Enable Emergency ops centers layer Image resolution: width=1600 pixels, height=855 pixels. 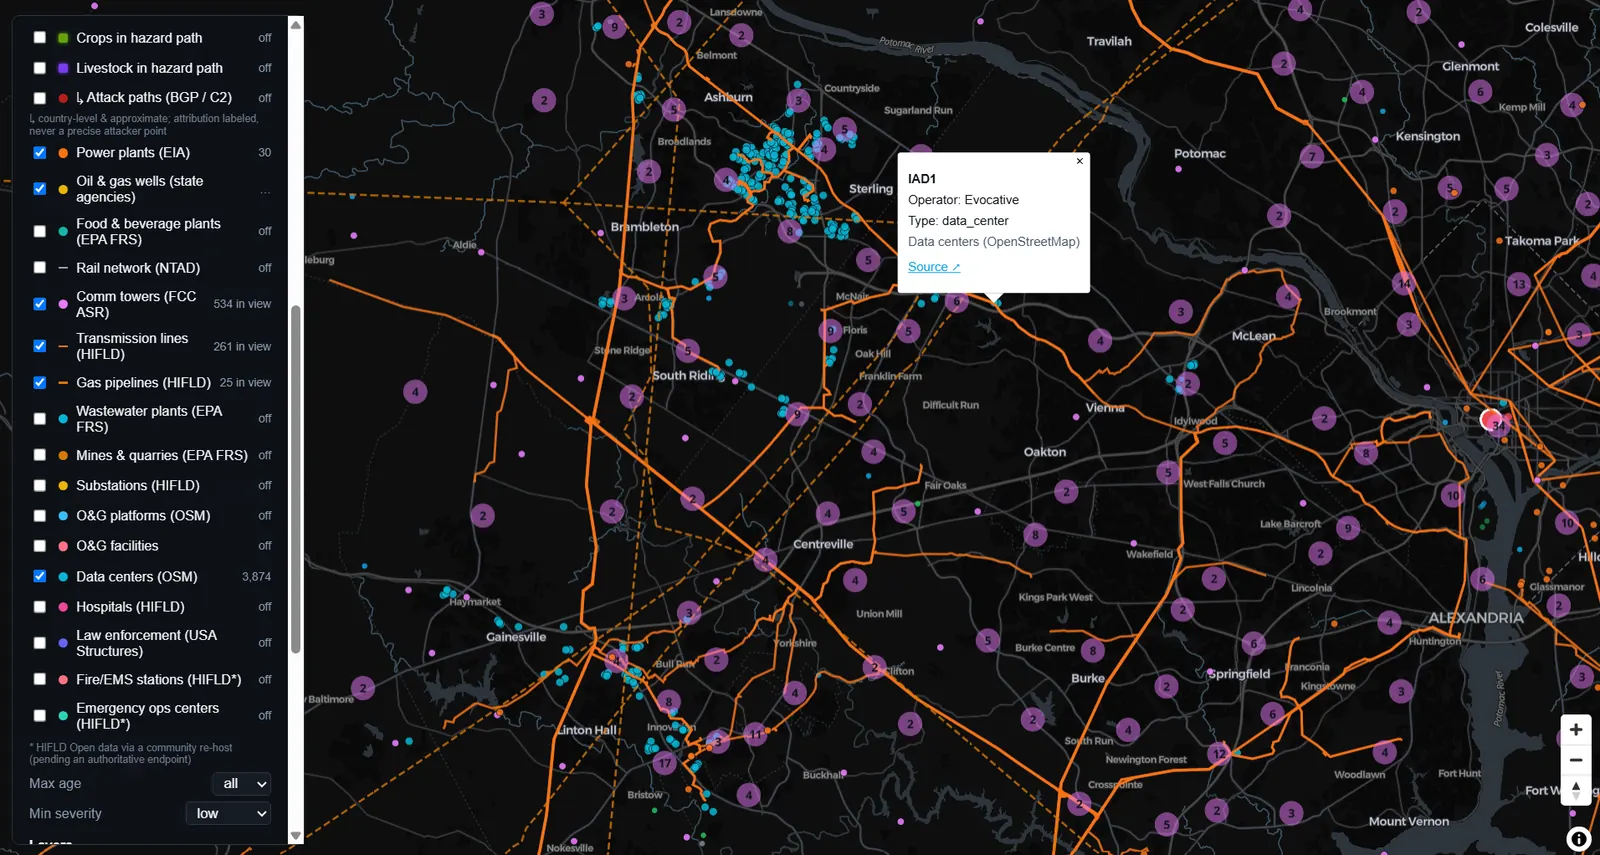coord(40,716)
